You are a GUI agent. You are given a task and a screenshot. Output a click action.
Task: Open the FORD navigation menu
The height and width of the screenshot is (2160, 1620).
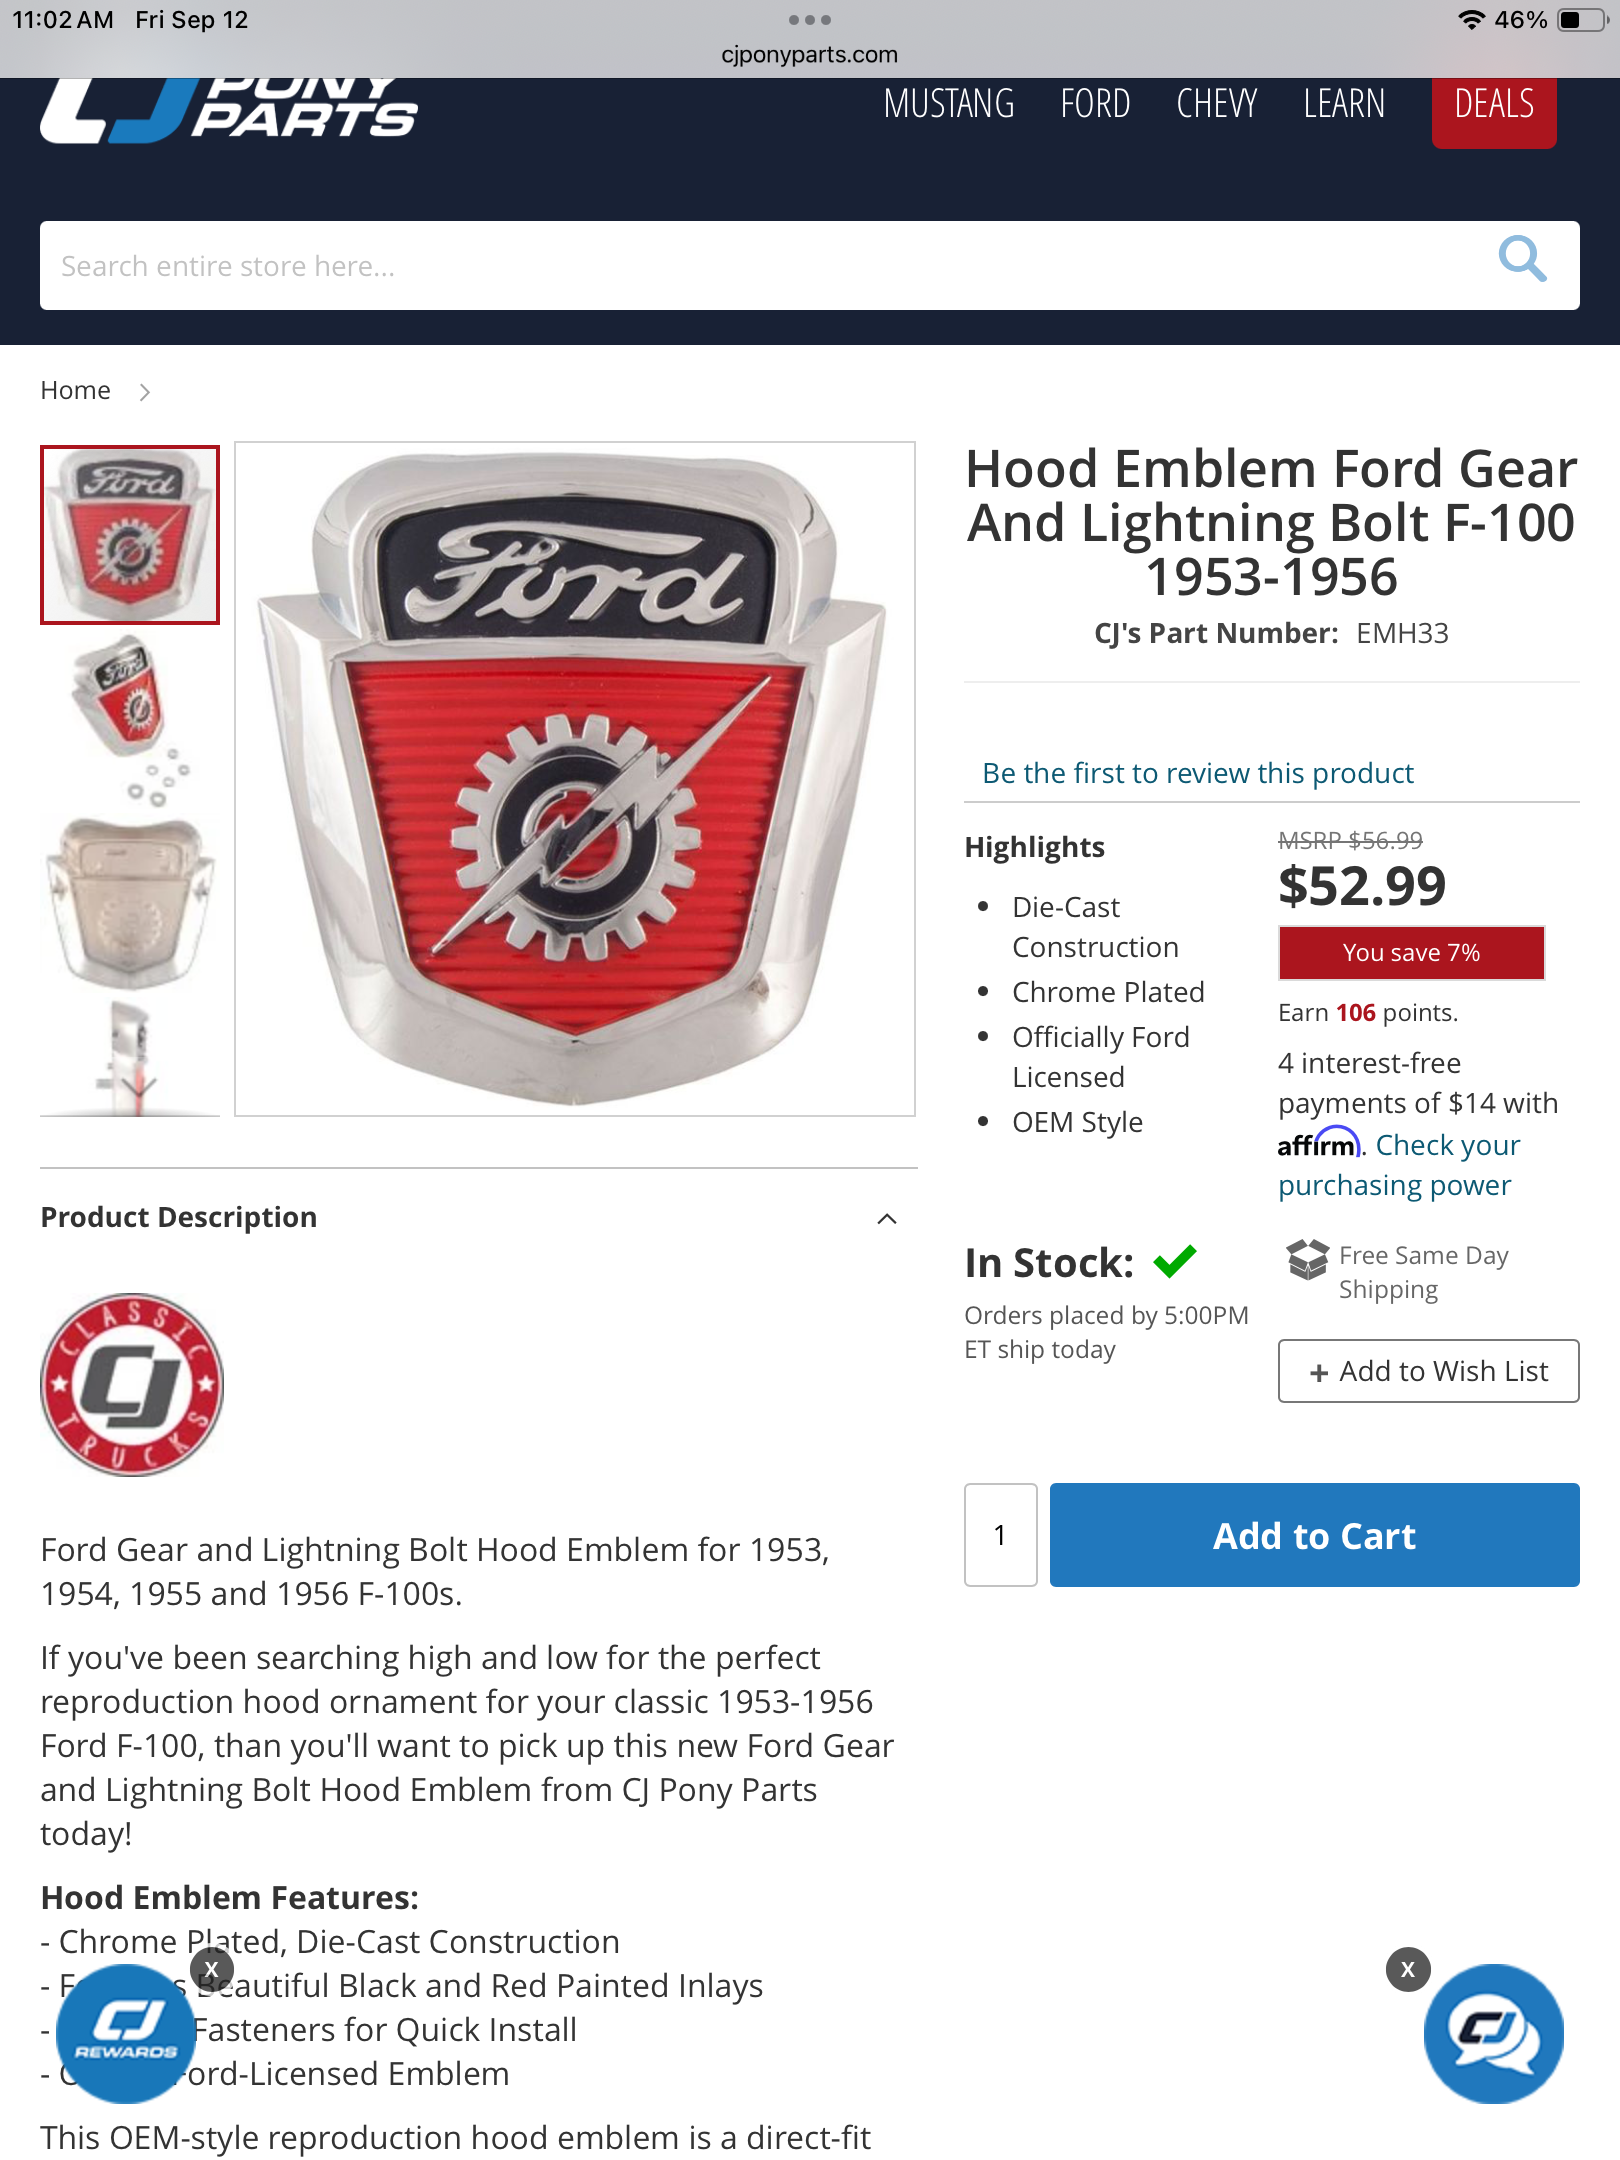[1095, 104]
